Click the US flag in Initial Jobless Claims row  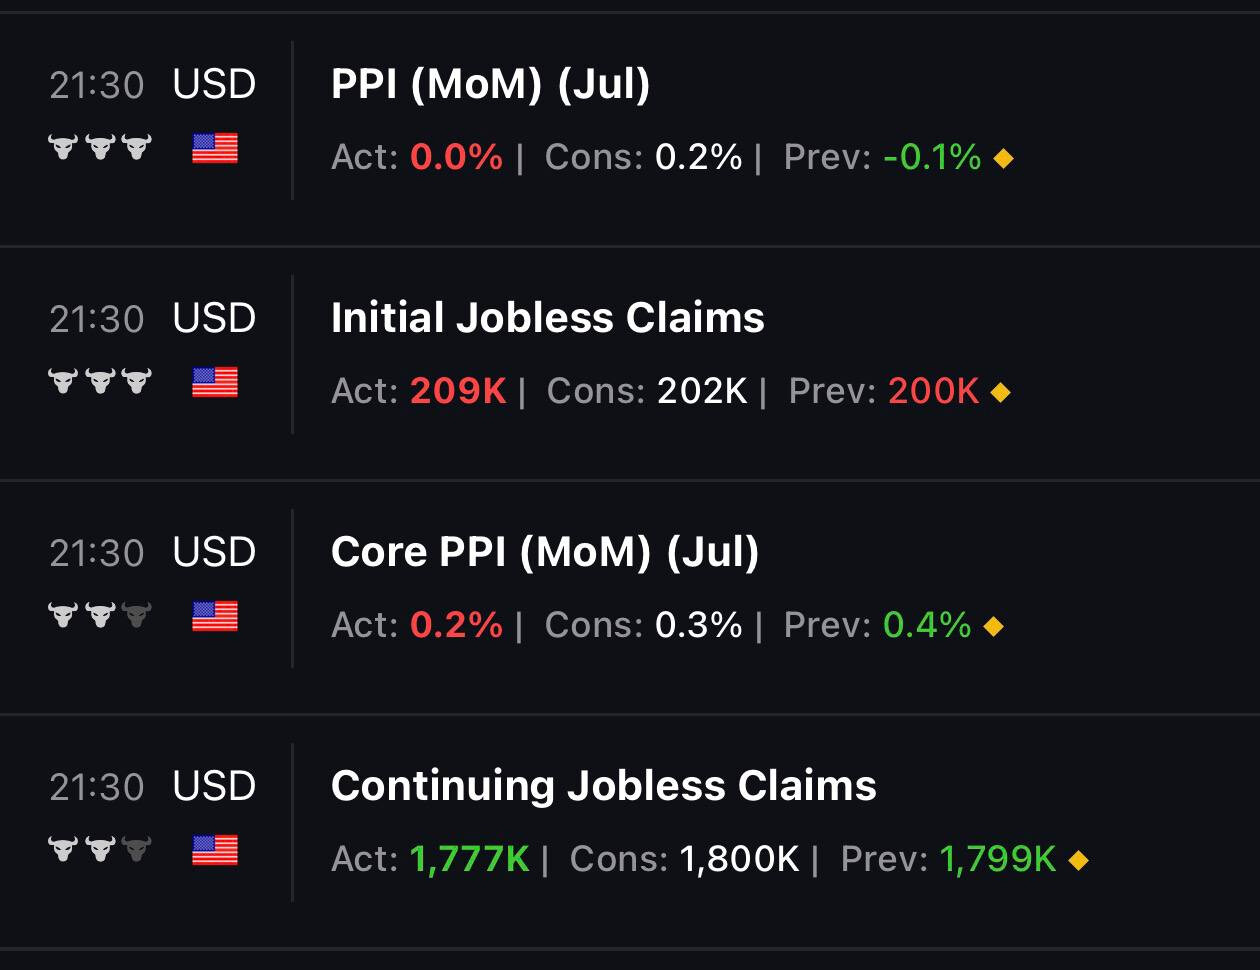point(215,382)
